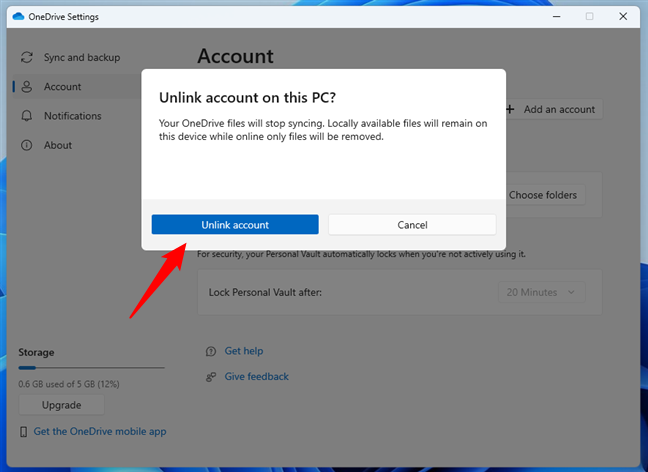Add an account button
Viewport: 648px width, 472px height.
point(554,110)
